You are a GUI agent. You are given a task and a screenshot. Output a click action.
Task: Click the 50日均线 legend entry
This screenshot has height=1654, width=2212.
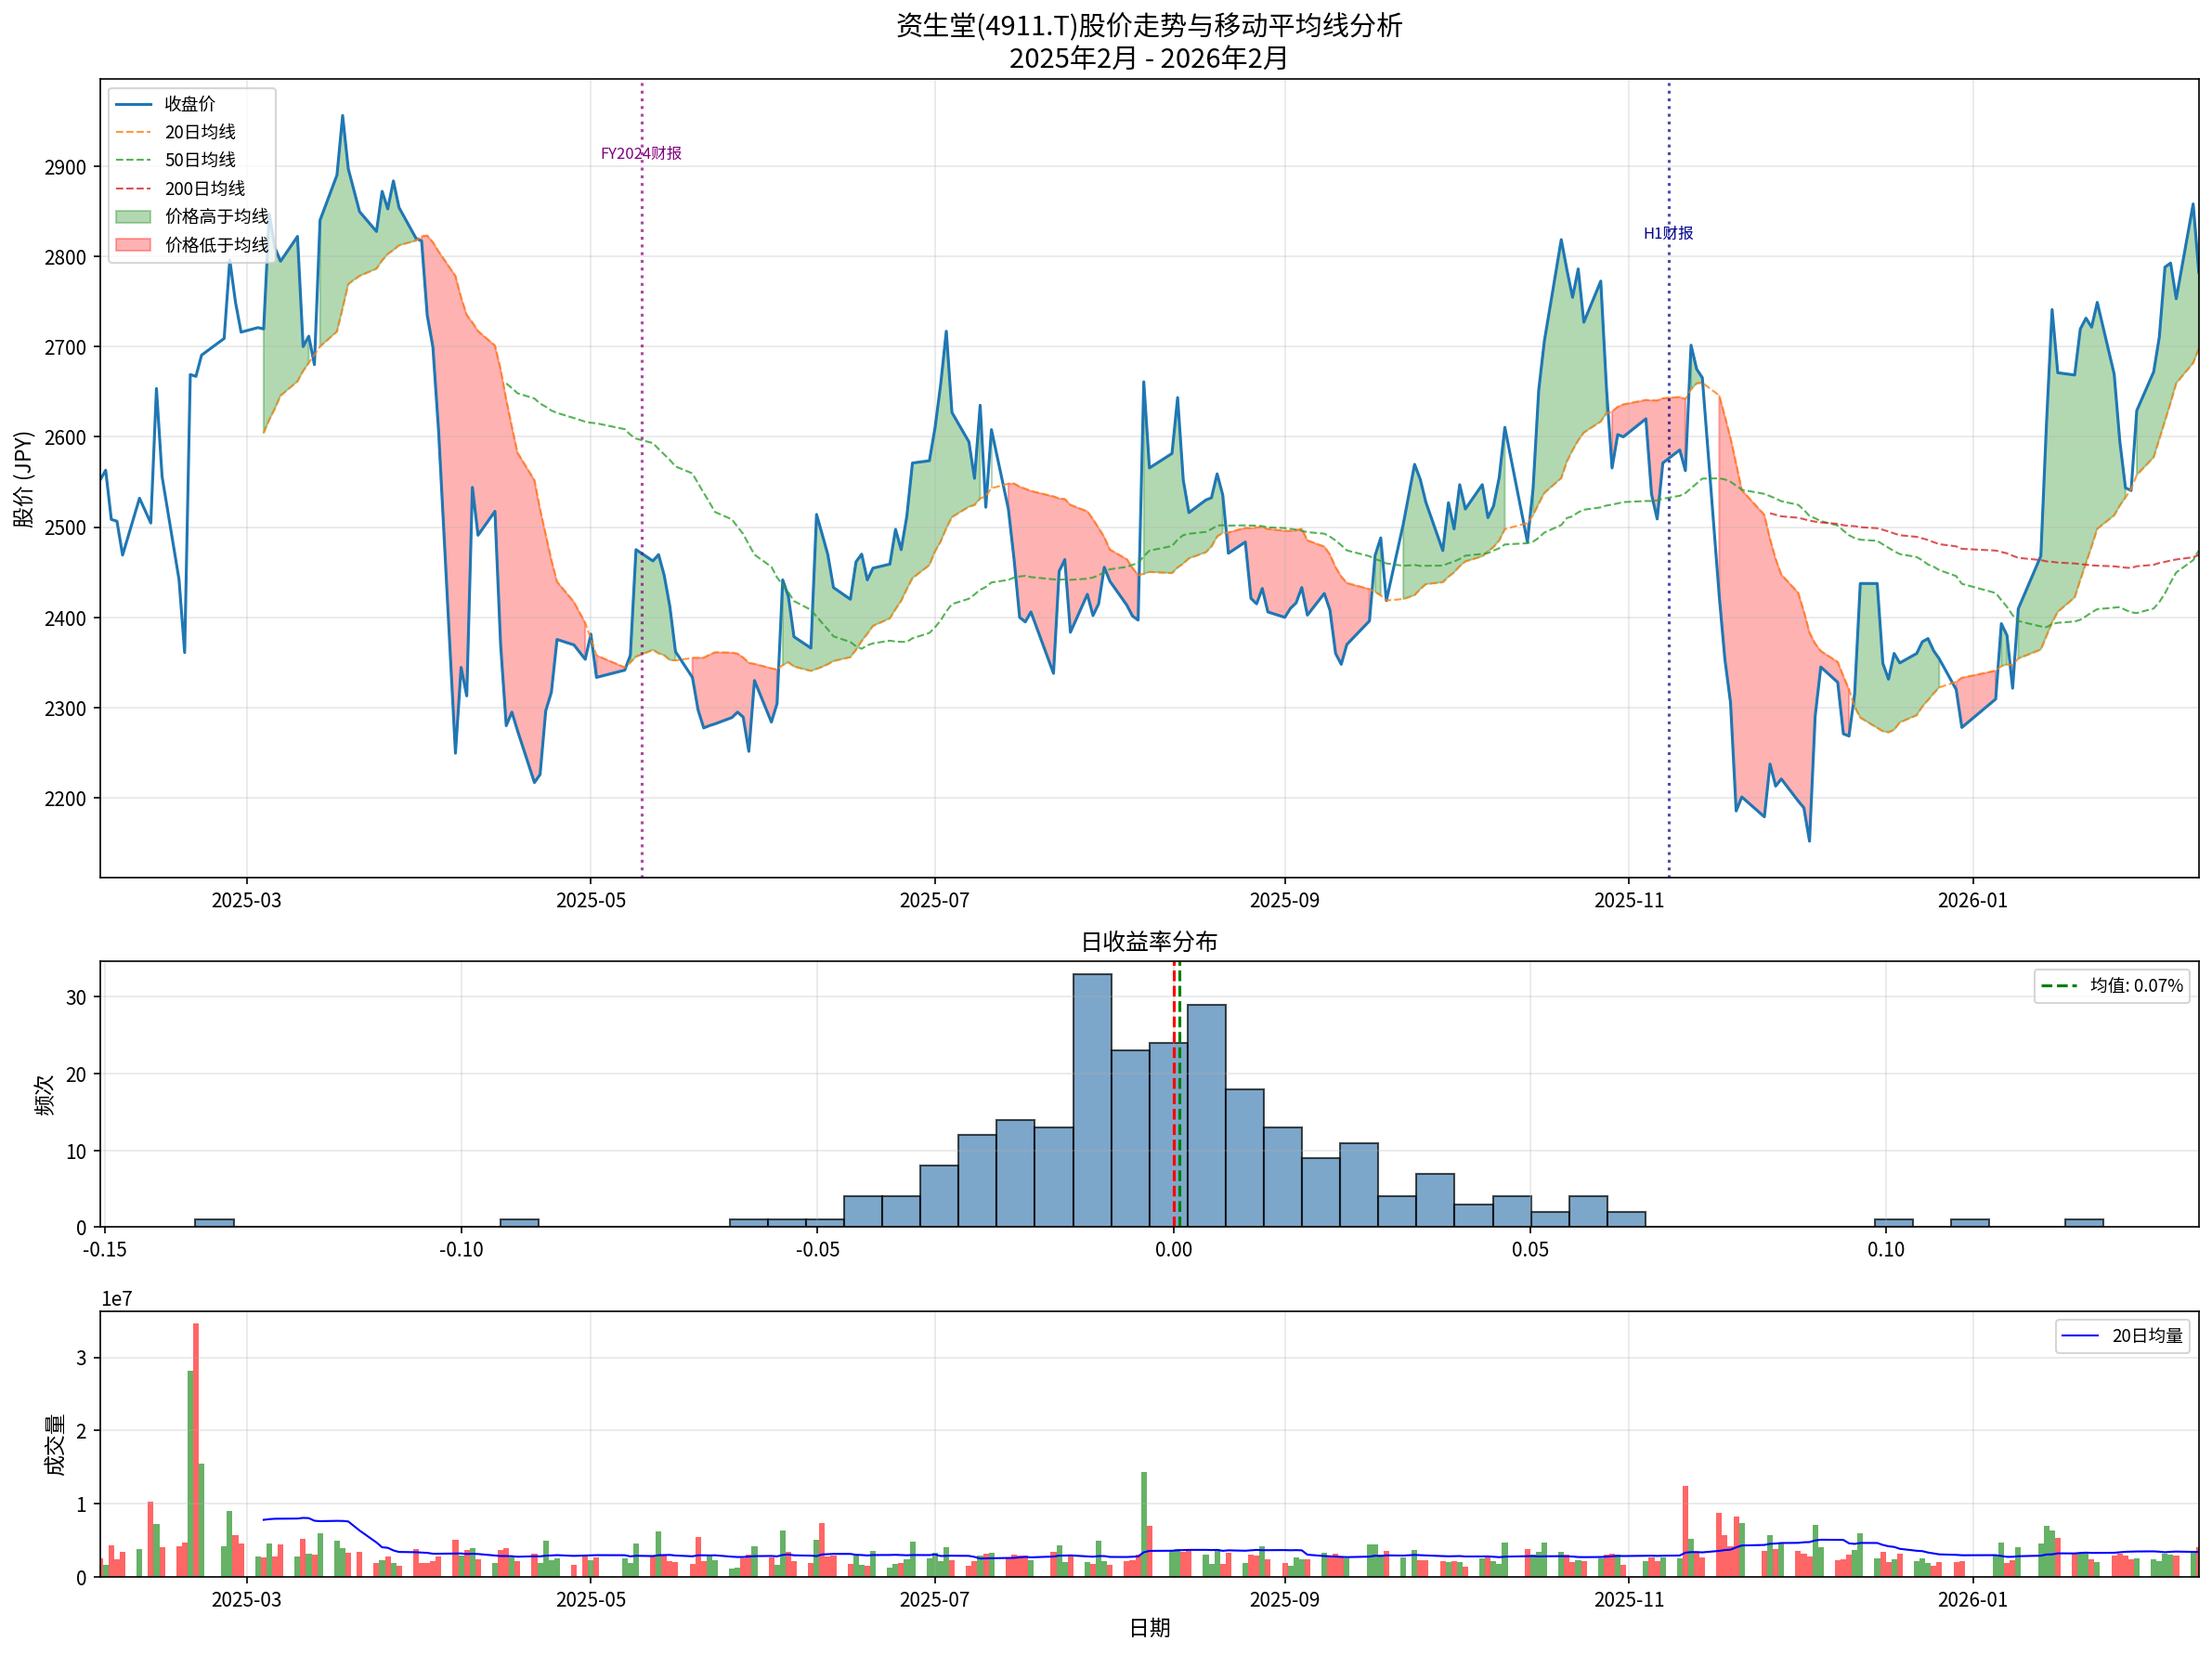coord(199,160)
